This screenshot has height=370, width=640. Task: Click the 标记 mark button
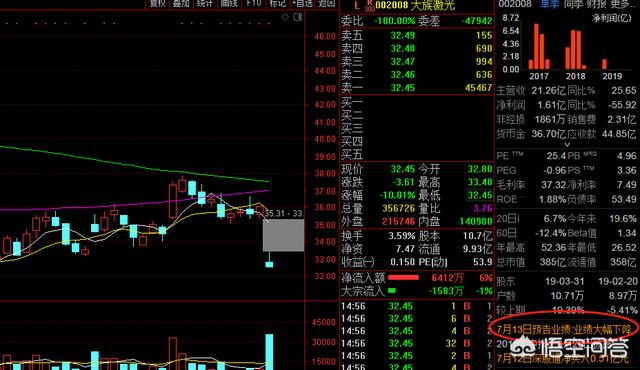point(277,4)
